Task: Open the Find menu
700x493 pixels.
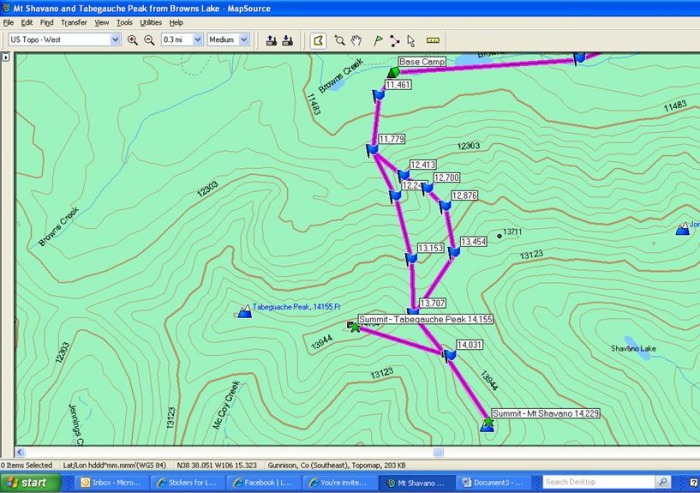Action: coord(46,22)
